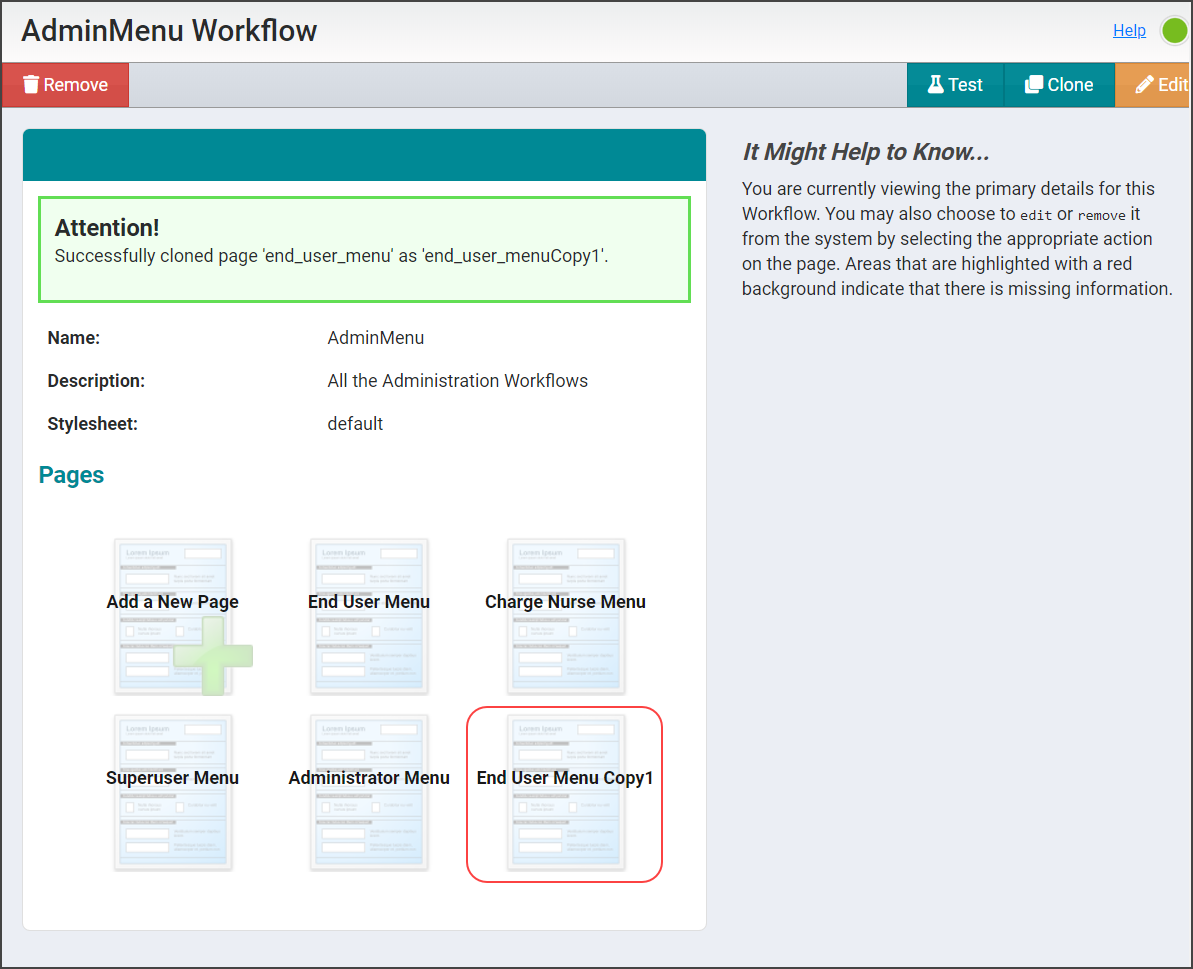This screenshot has width=1193, height=969.
Task: Click the green status circle indicator
Action: point(1174,31)
